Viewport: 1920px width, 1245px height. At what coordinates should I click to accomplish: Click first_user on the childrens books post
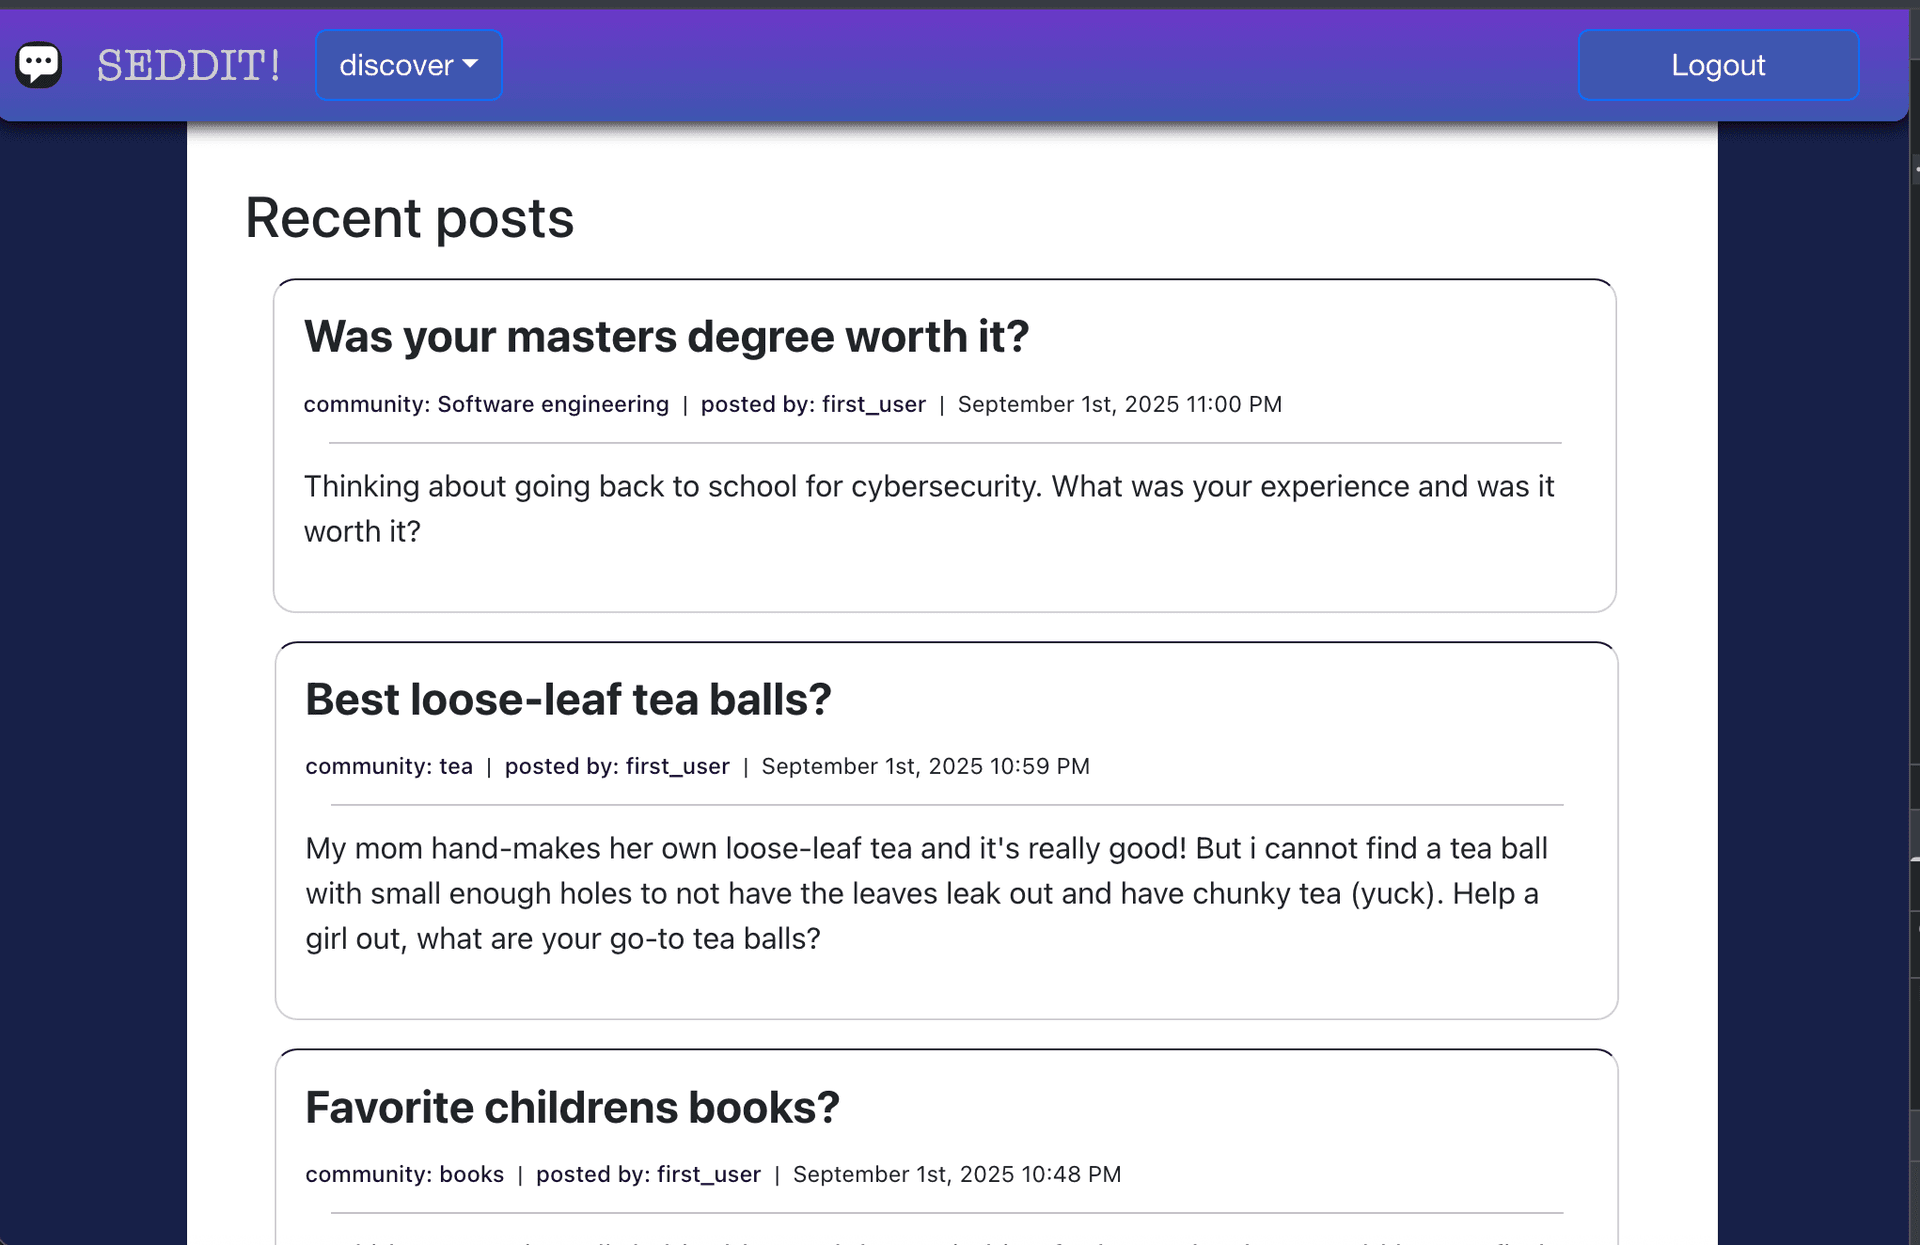click(x=708, y=1174)
